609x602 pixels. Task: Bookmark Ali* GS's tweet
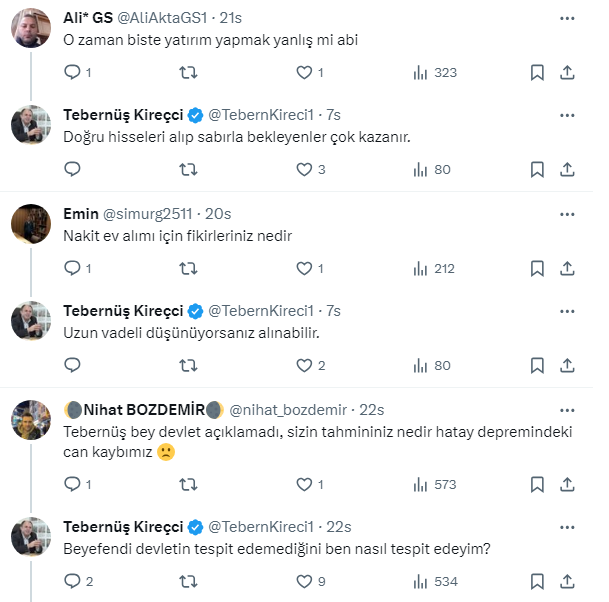pyautogui.click(x=537, y=72)
